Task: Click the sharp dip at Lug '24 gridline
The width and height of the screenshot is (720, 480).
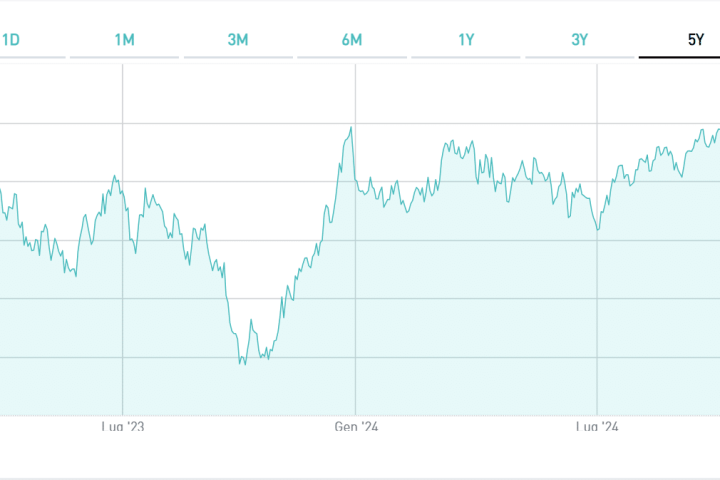Action: 598,230
